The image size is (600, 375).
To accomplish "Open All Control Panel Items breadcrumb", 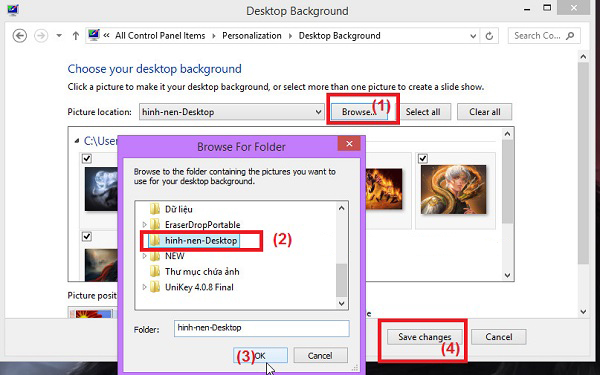I will pyautogui.click(x=160, y=36).
